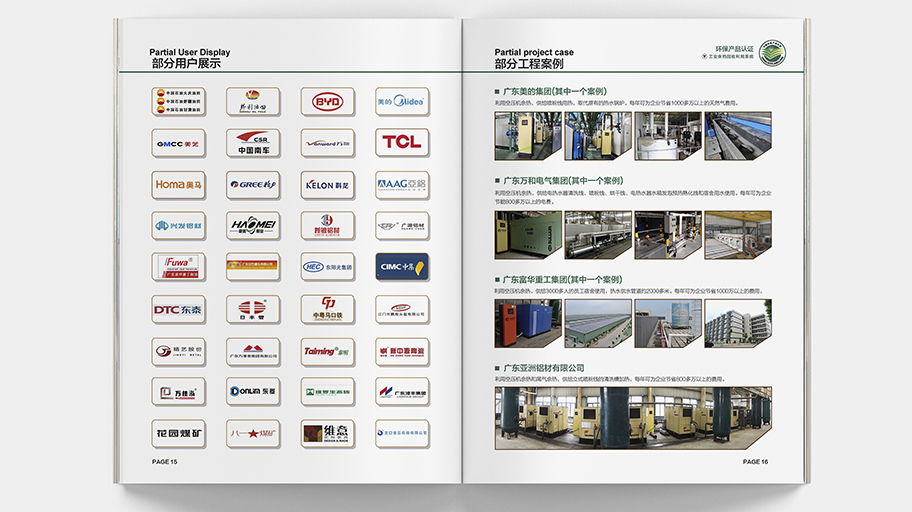Open the wide panorama photo of compressors

633,418
